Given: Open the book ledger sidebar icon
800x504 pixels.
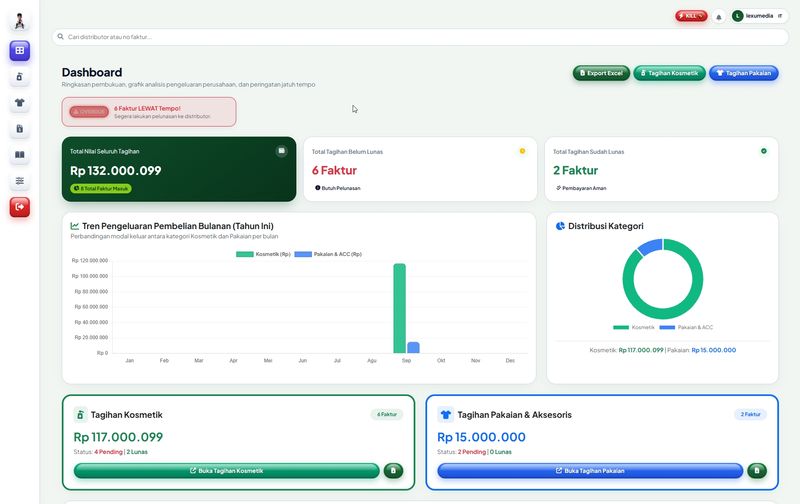Looking at the screenshot, I should pos(19,155).
